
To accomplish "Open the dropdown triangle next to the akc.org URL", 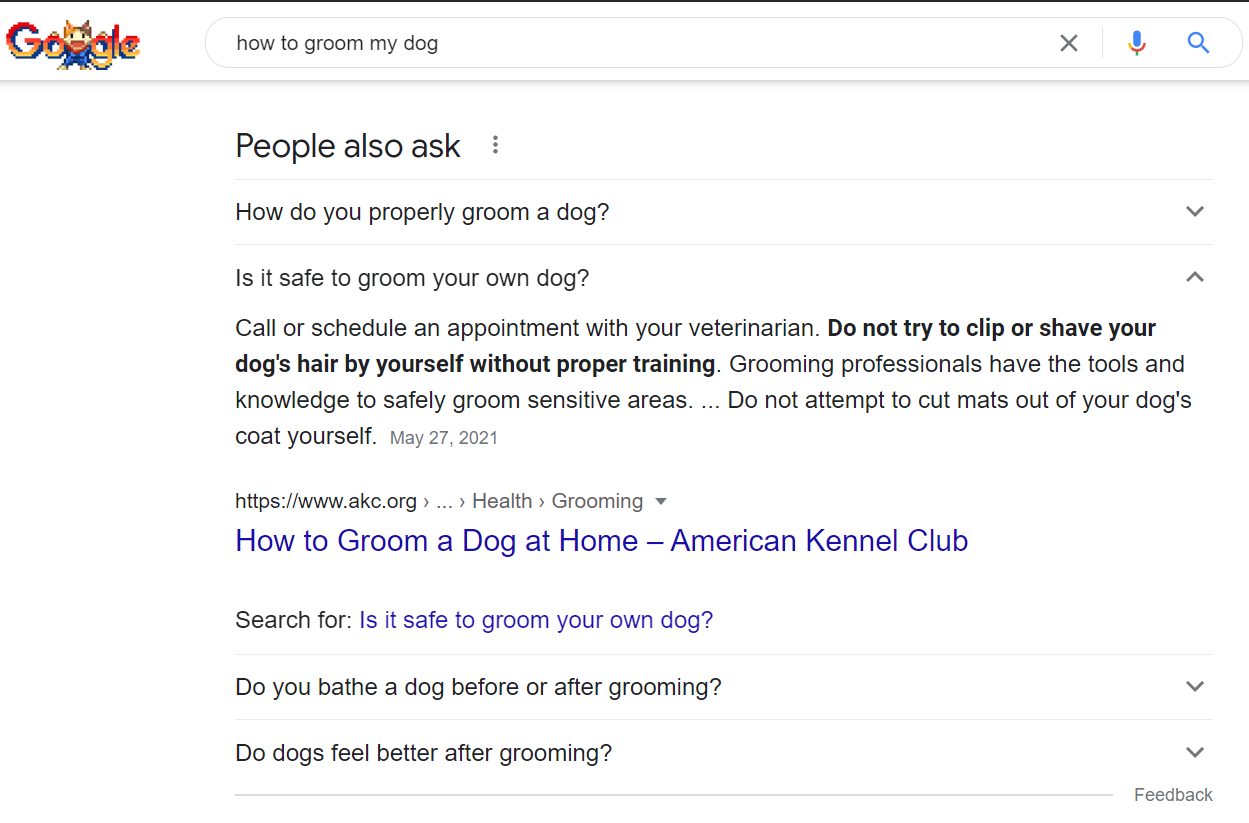I will [x=660, y=502].
